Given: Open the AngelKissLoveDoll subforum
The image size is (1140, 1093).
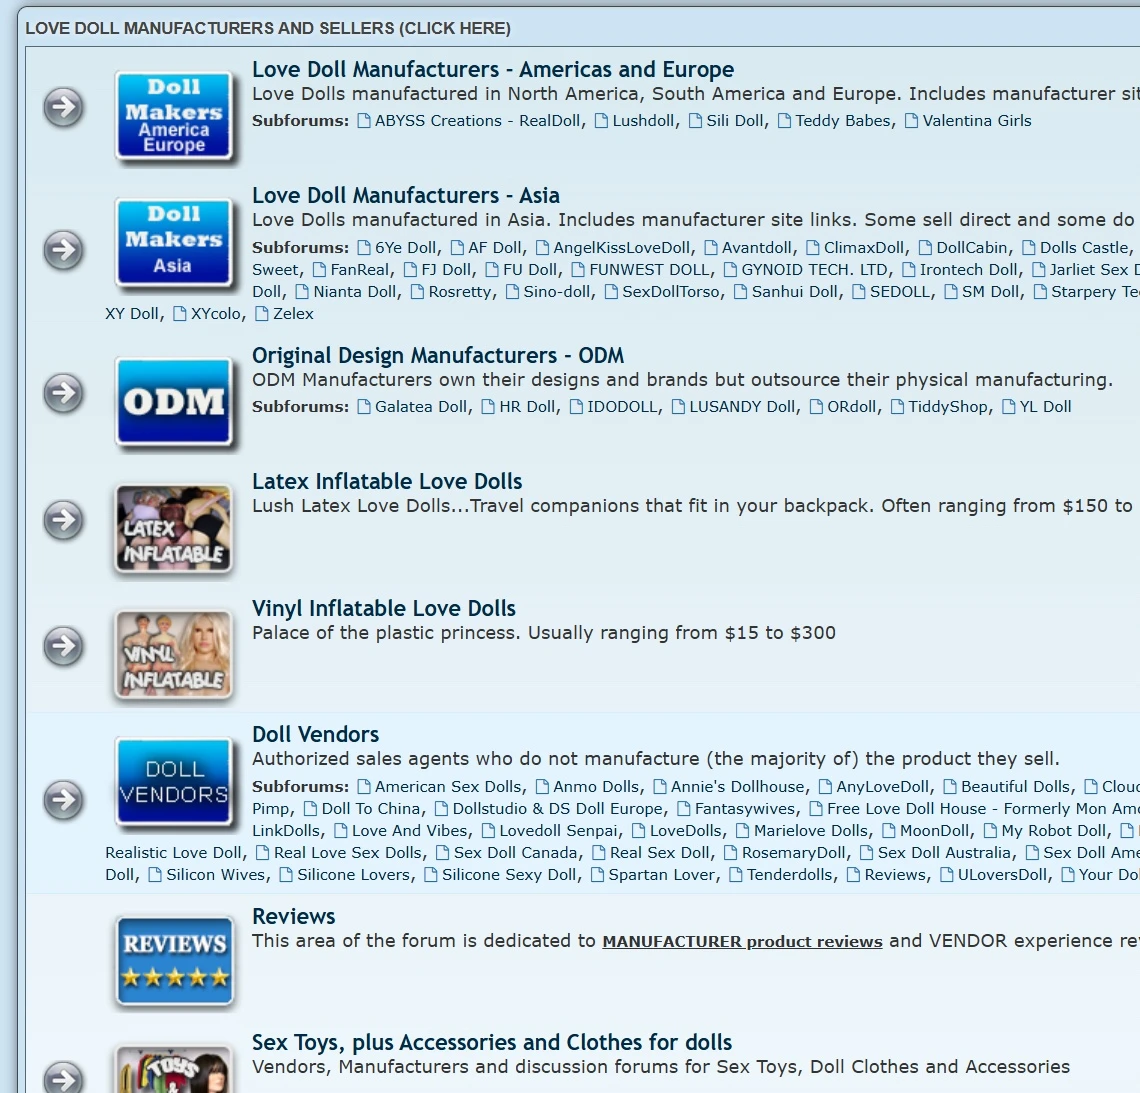Looking at the screenshot, I should click(x=622, y=248).
